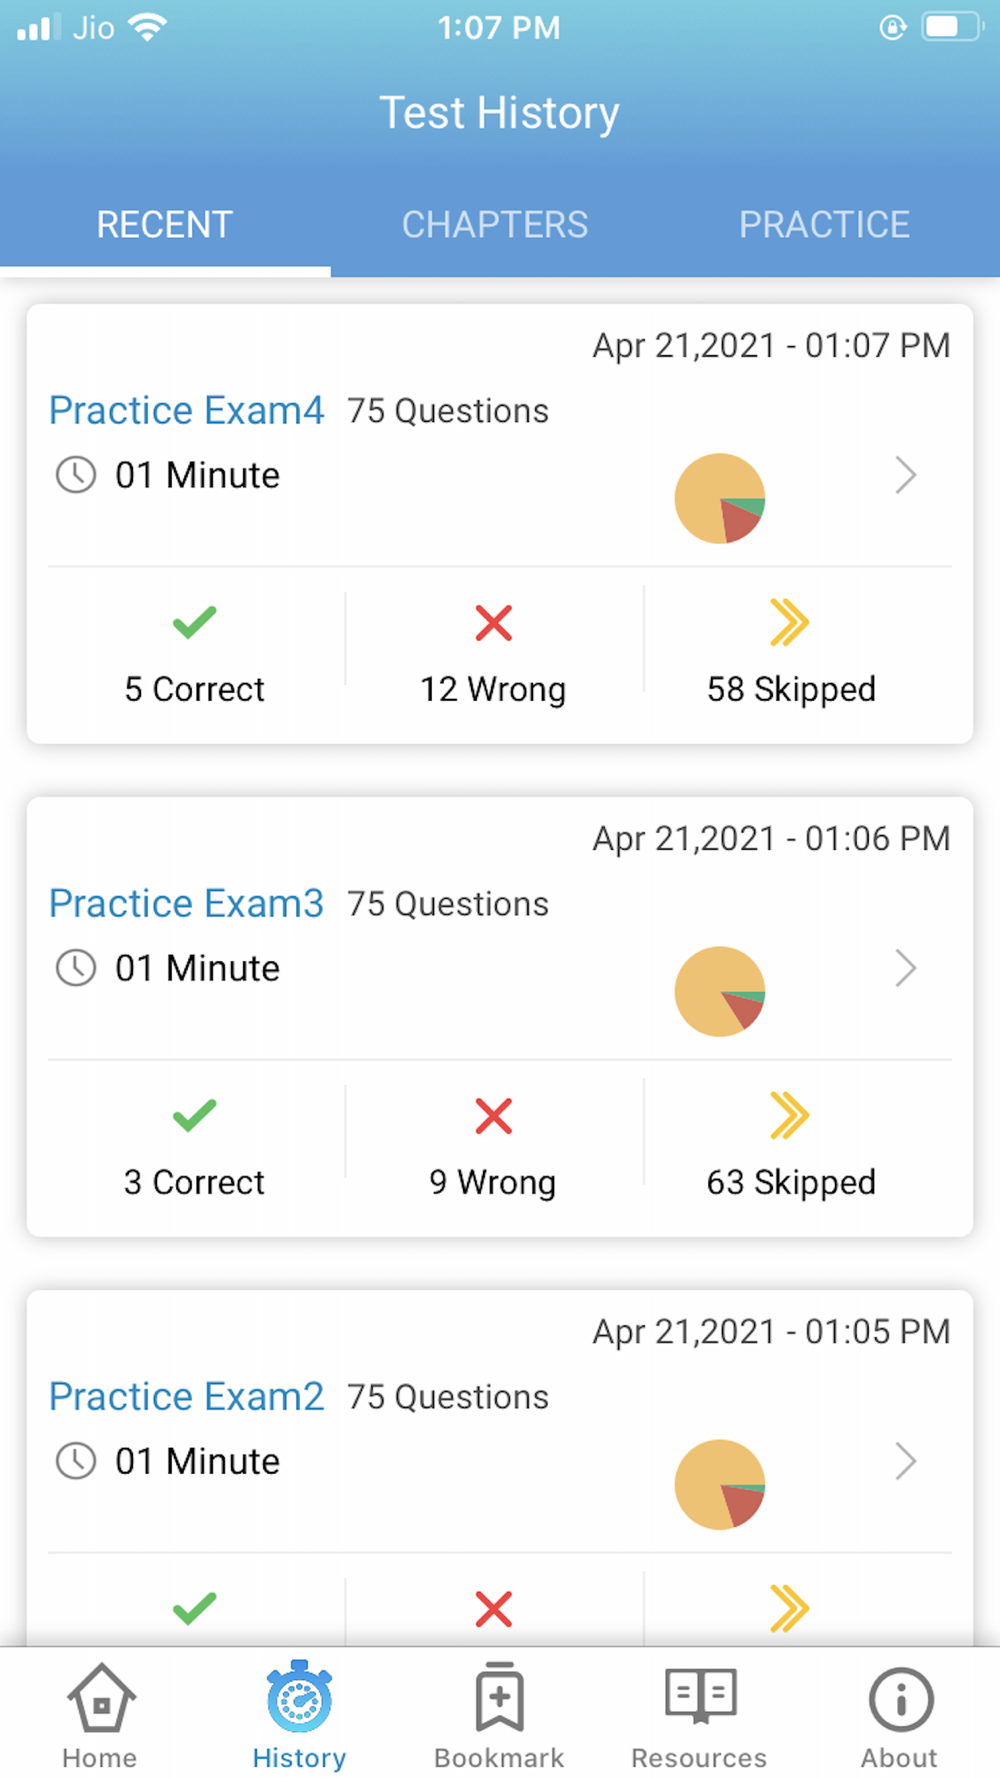This screenshot has height=1778, width=1000.
Task: Expand Practice Exam3 details chevron
Action: pos(905,968)
